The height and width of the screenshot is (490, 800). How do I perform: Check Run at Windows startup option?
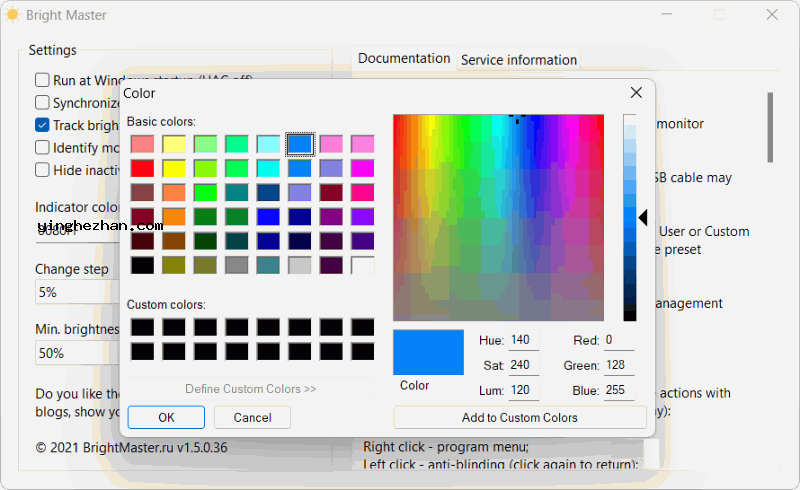pyautogui.click(x=42, y=80)
